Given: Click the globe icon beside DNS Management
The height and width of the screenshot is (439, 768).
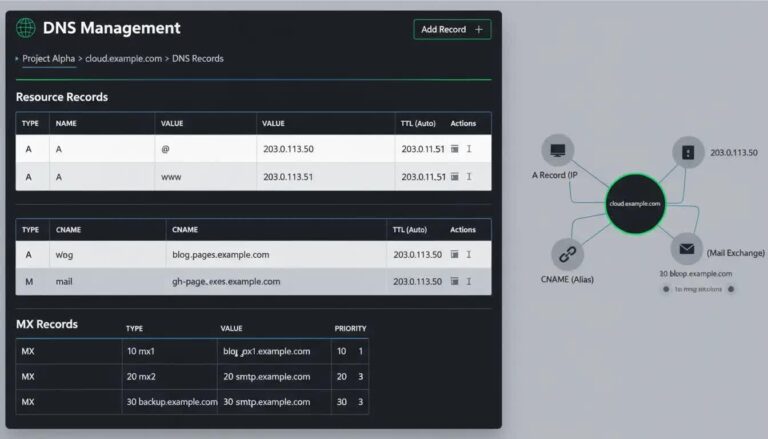Looking at the screenshot, I should [25, 28].
